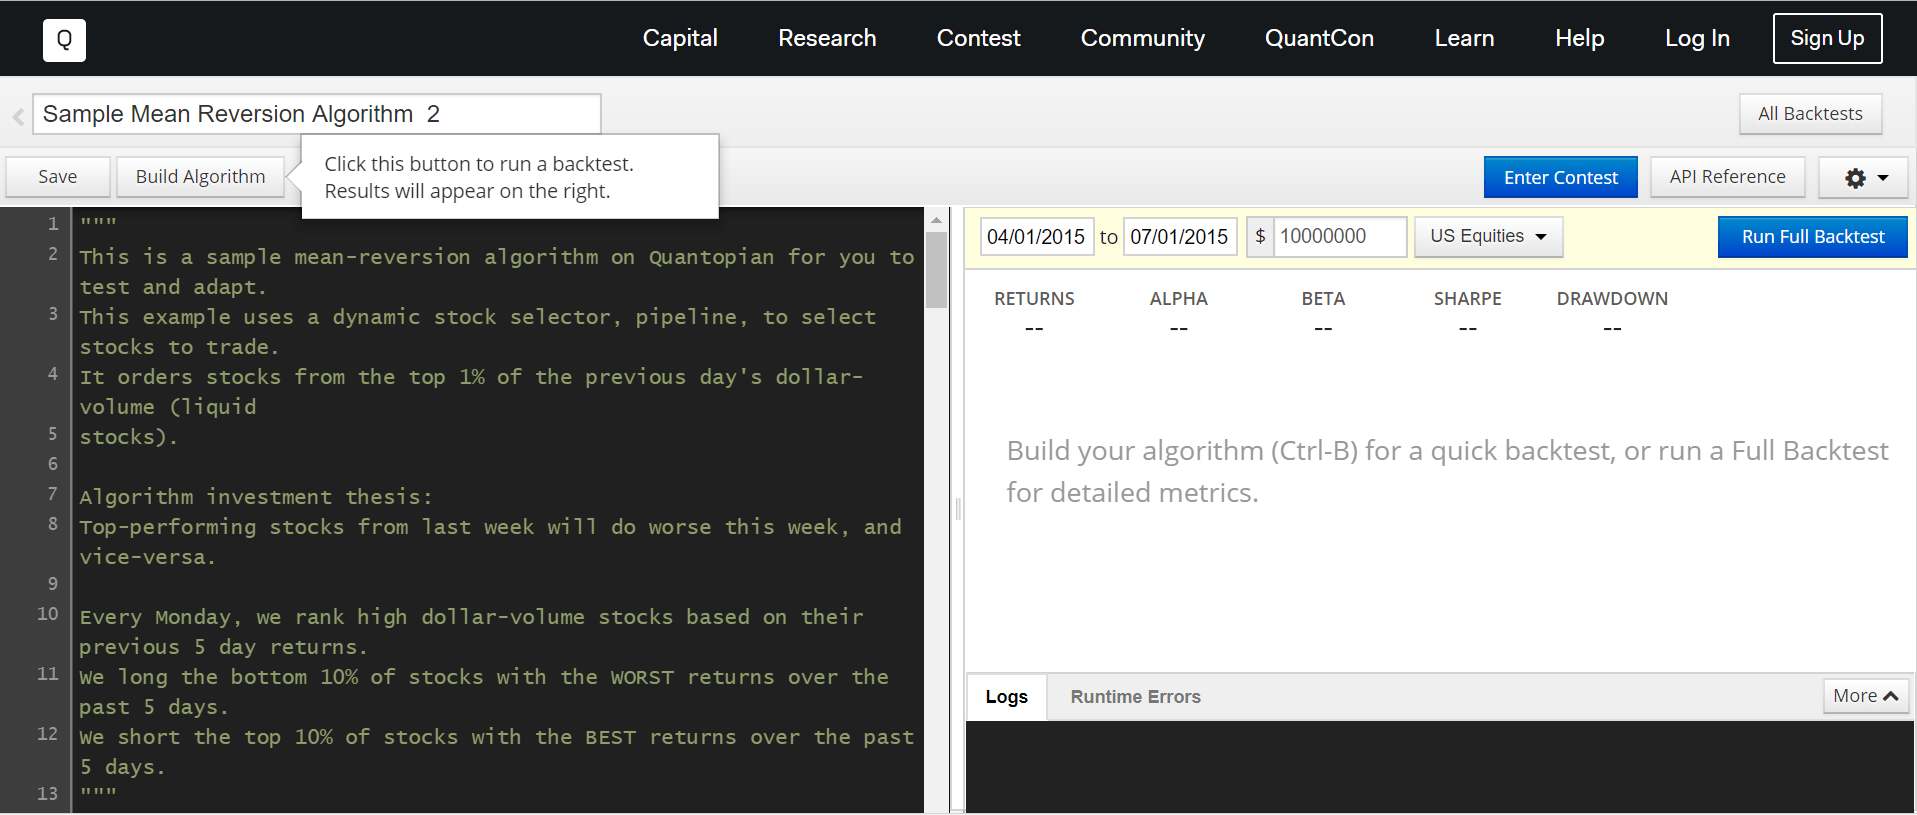Open the QuantCon nav item
Screen dimensions: 1917x815
[1319, 38]
